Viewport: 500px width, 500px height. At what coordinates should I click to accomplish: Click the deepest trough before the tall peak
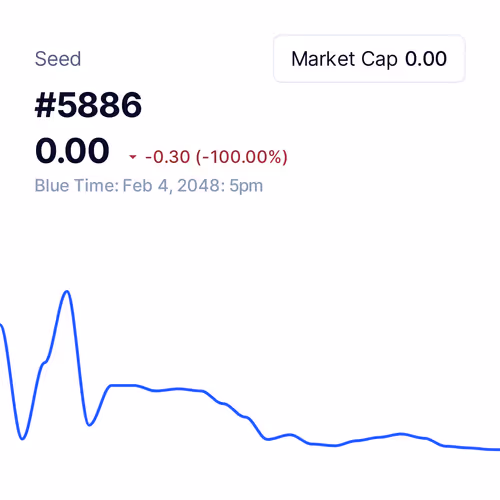tap(22, 438)
